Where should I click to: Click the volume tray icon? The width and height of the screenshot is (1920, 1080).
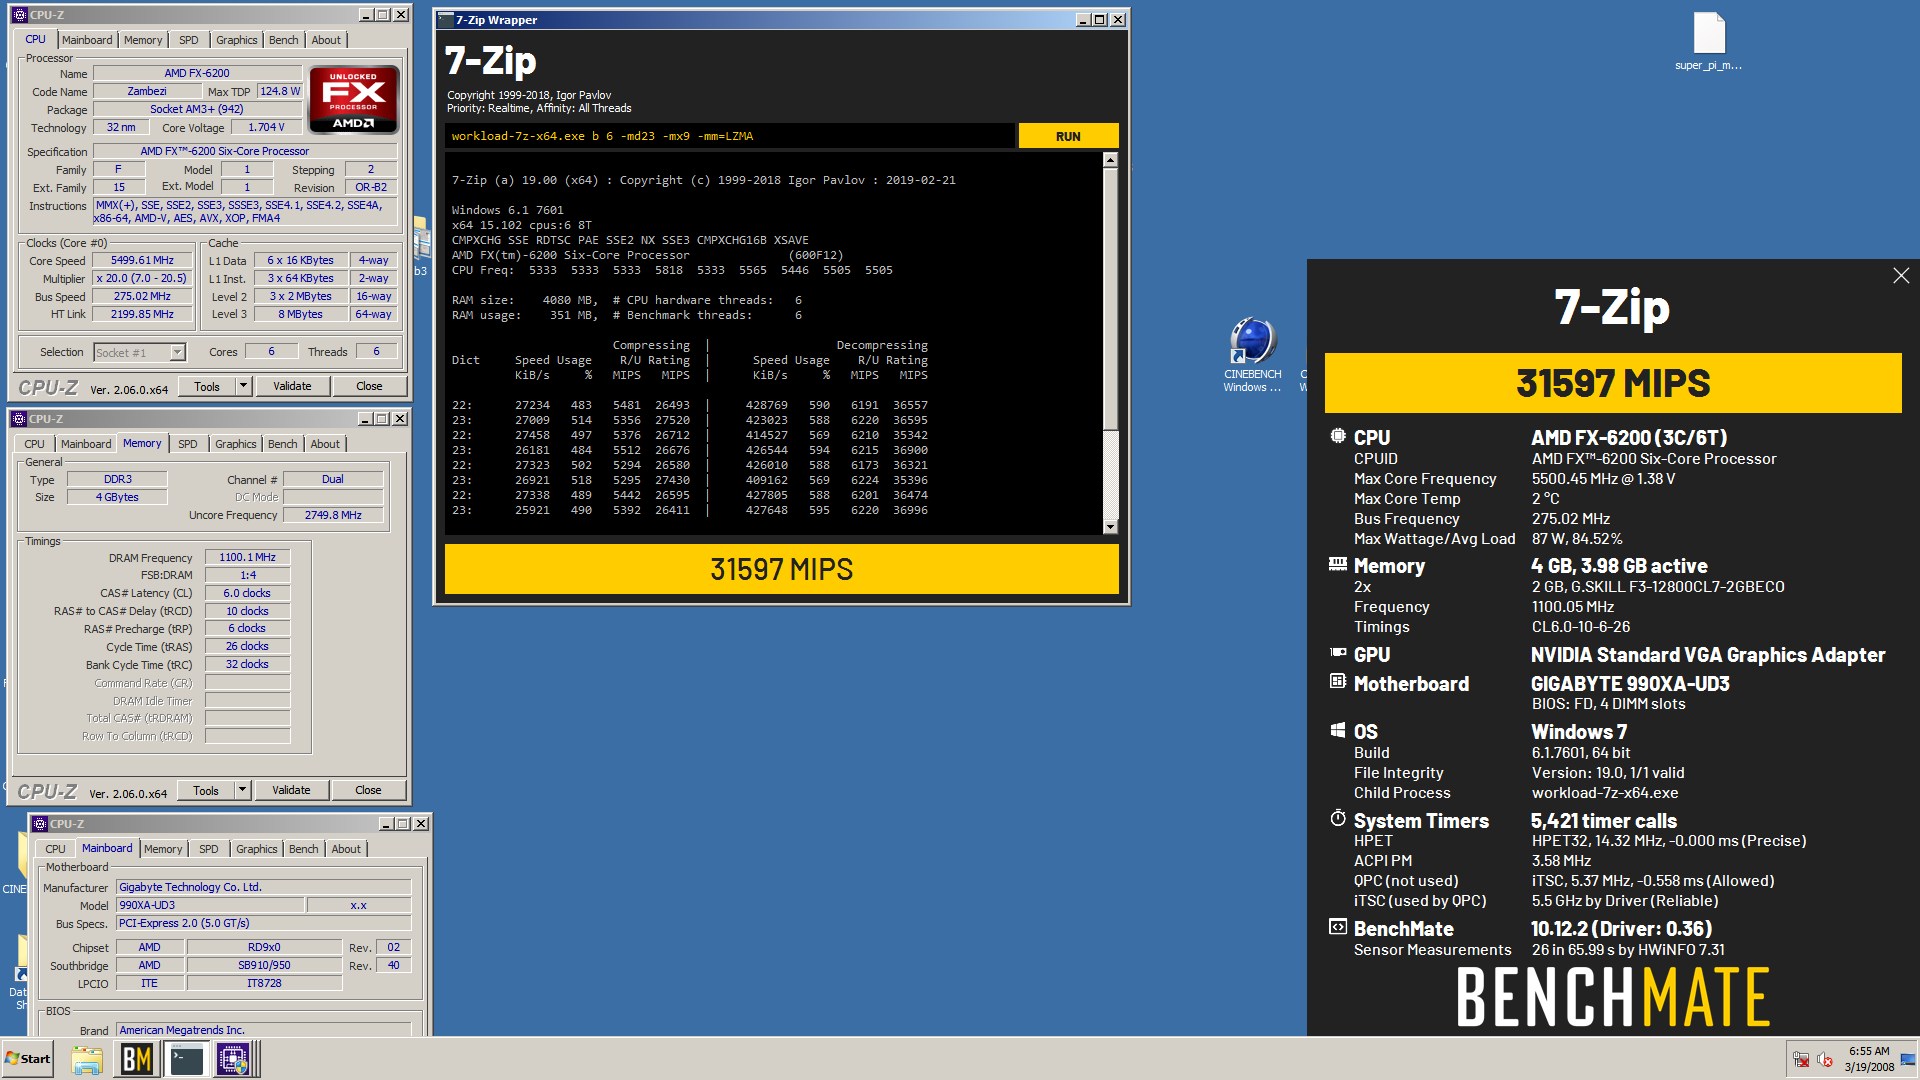coord(1825,1060)
